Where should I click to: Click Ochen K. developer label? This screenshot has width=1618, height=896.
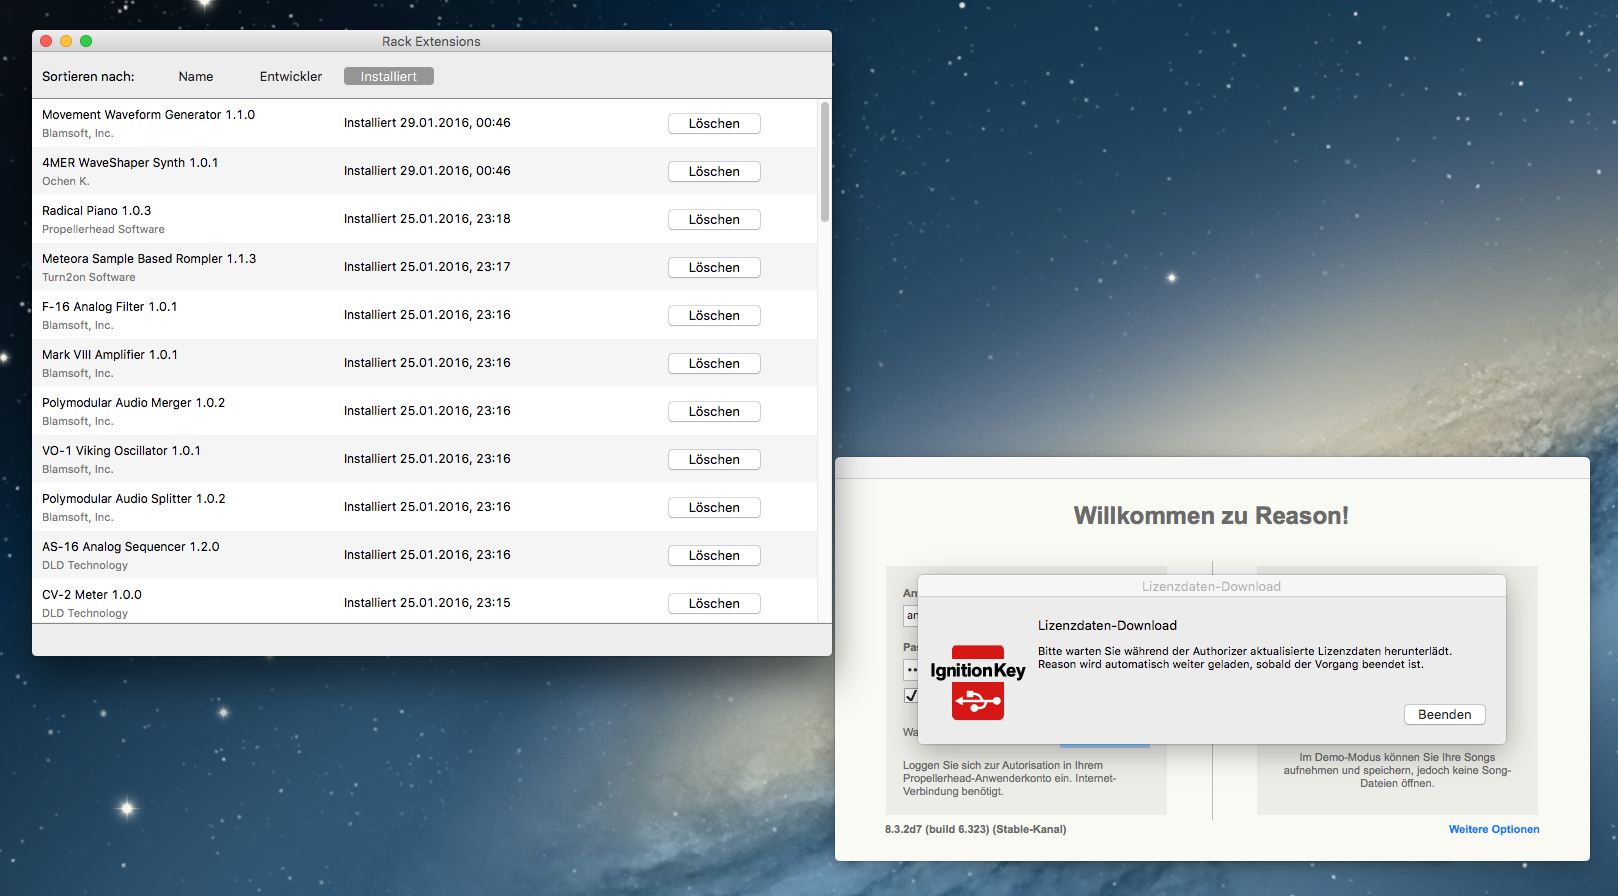(66, 182)
